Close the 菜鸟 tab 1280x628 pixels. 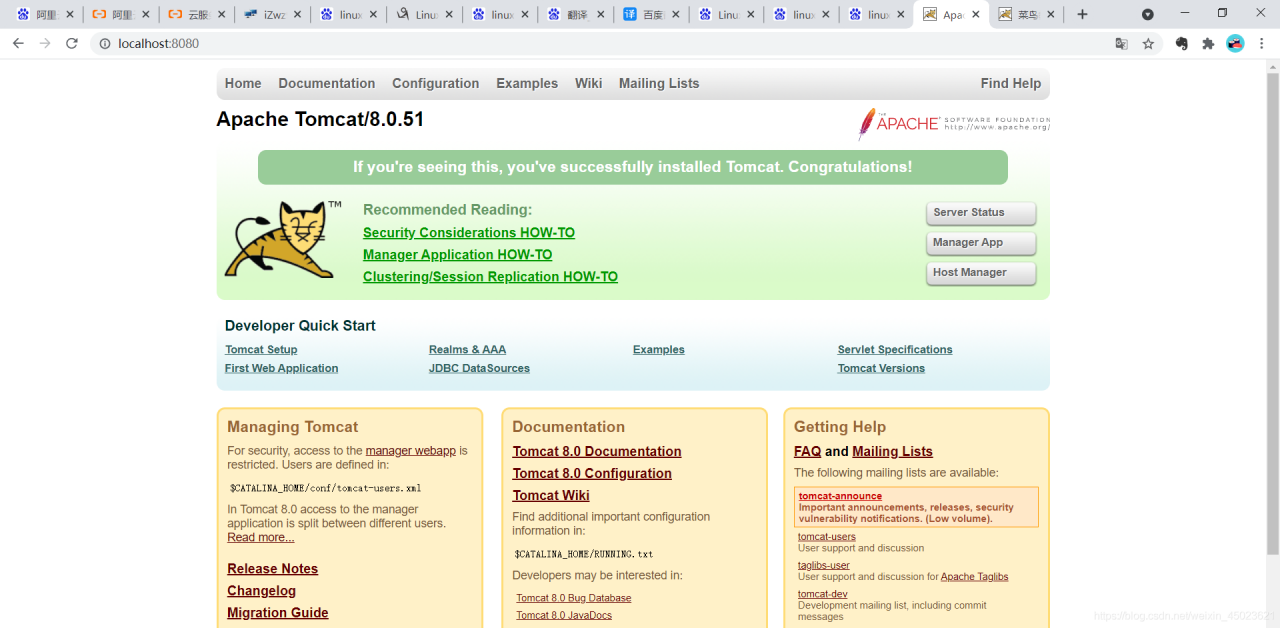click(x=1050, y=15)
